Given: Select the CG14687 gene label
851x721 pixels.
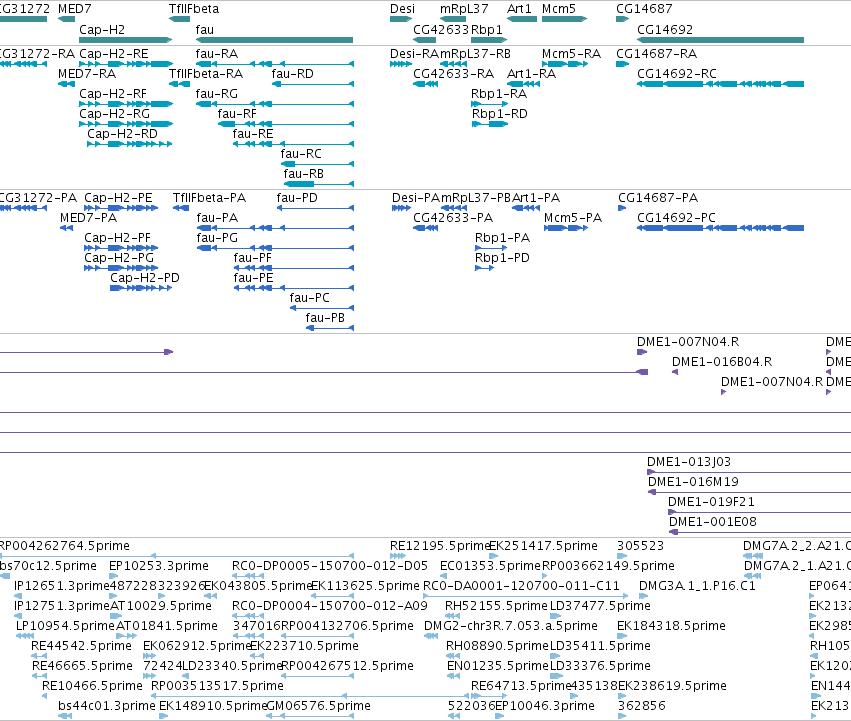Looking at the screenshot, I should pyautogui.click(x=644, y=9).
